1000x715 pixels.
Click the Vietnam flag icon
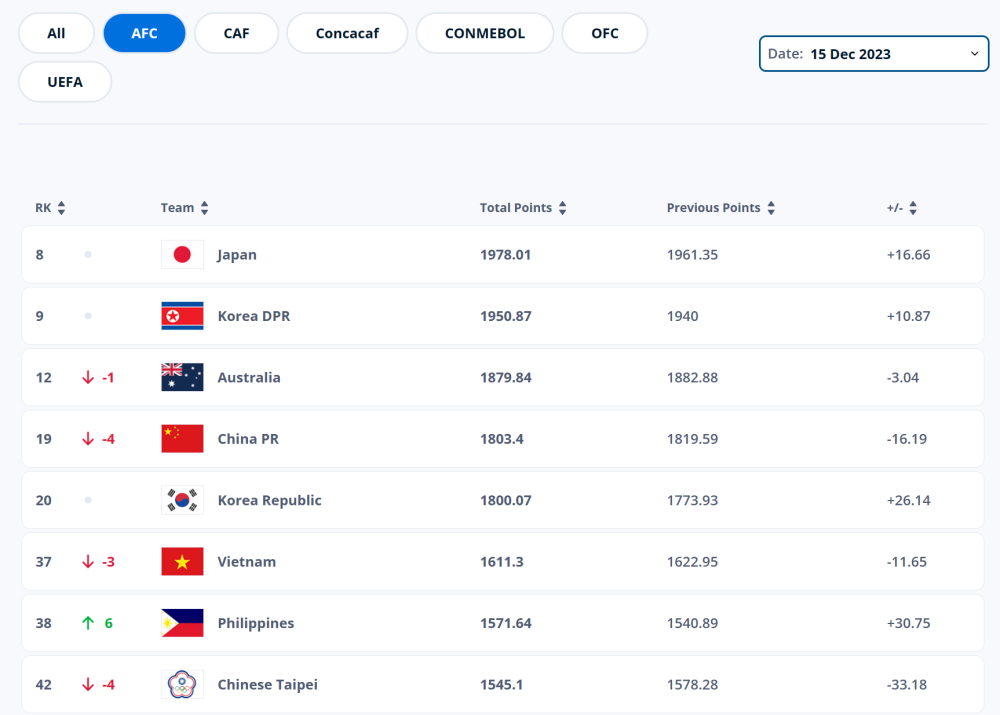coord(182,562)
